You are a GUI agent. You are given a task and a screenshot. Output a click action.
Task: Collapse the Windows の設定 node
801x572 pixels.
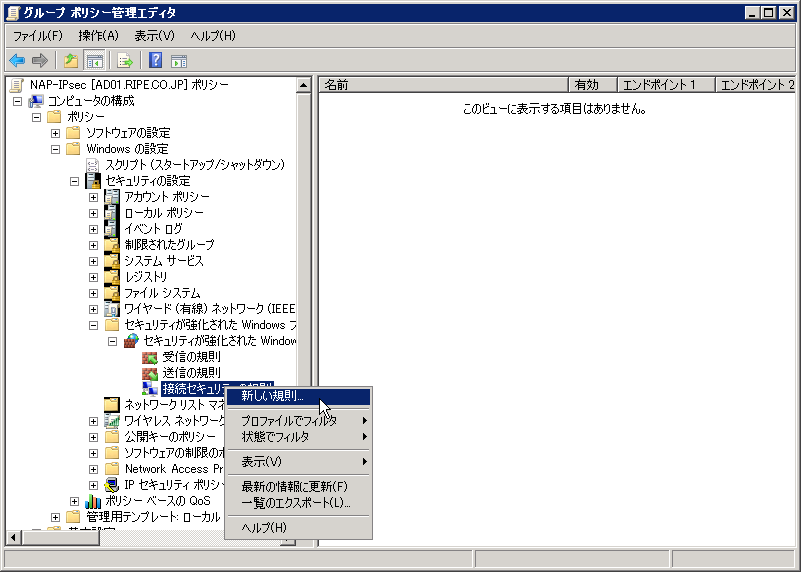[x=55, y=149]
